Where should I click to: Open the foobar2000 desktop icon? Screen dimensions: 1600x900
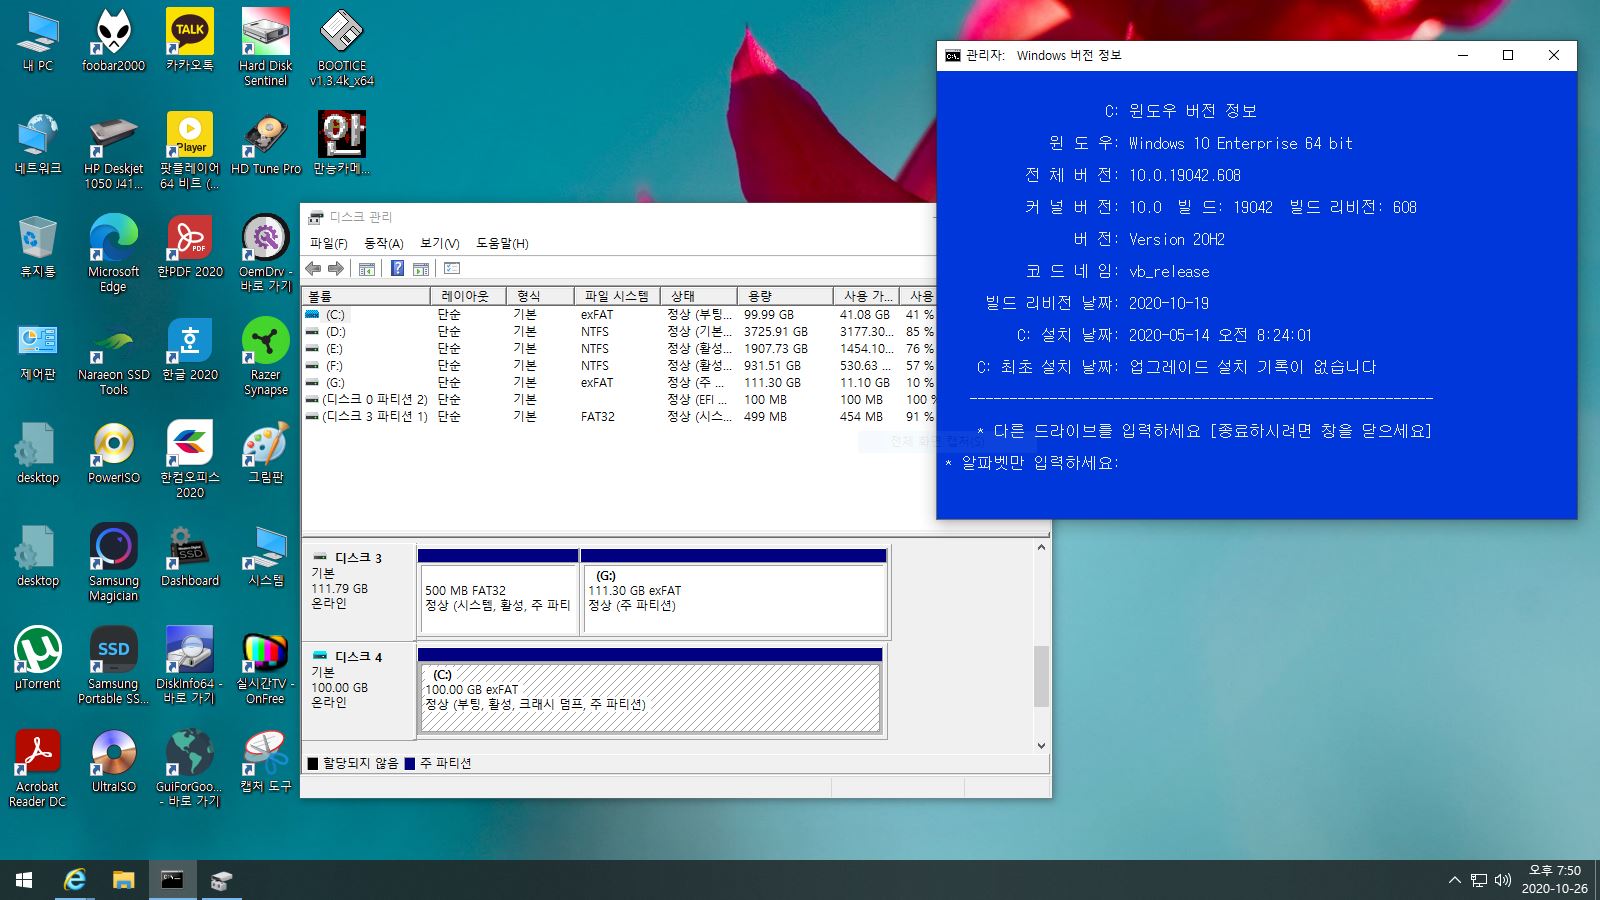114,42
